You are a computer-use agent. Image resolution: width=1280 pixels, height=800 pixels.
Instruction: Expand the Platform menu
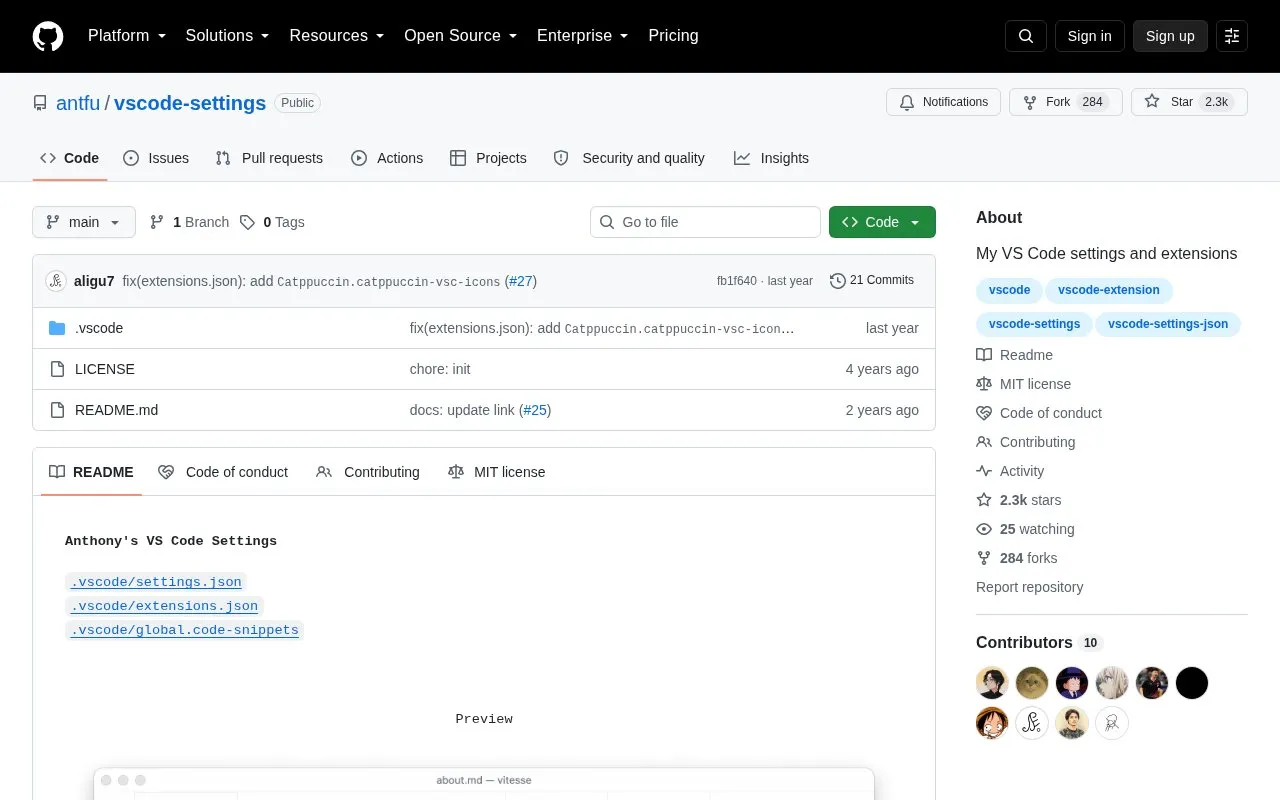(127, 36)
